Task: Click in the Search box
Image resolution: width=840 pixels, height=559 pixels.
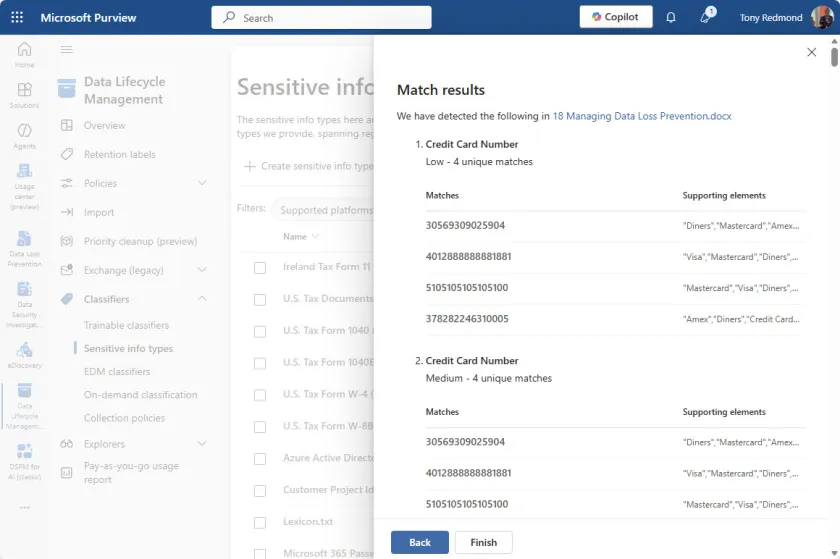Action: click(x=321, y=17)
